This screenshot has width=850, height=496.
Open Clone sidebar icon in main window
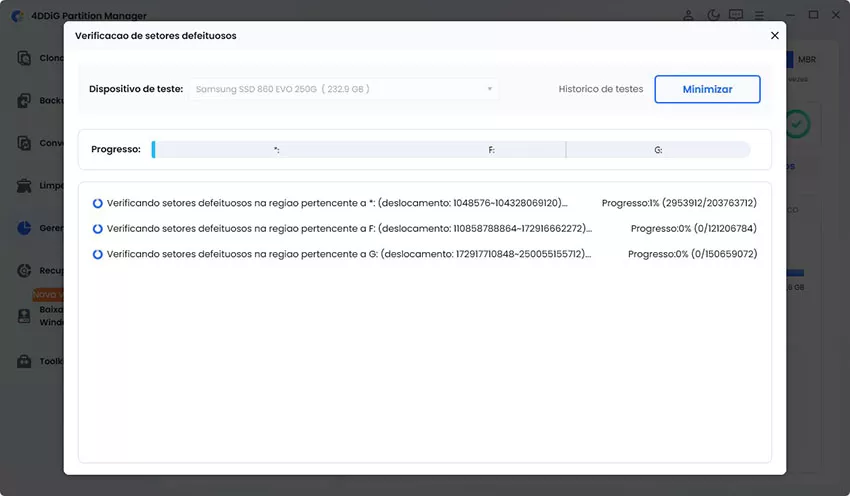[24, 57]
